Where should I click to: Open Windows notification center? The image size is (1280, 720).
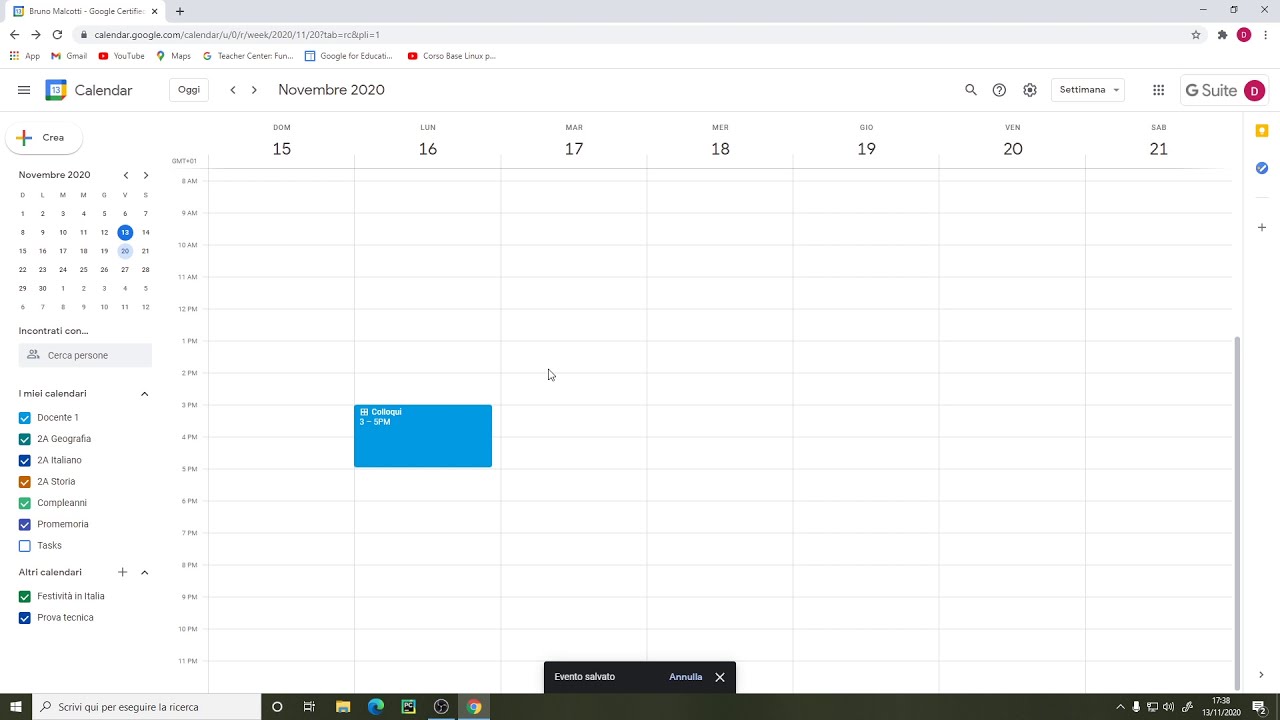[x=1259, y=707]
